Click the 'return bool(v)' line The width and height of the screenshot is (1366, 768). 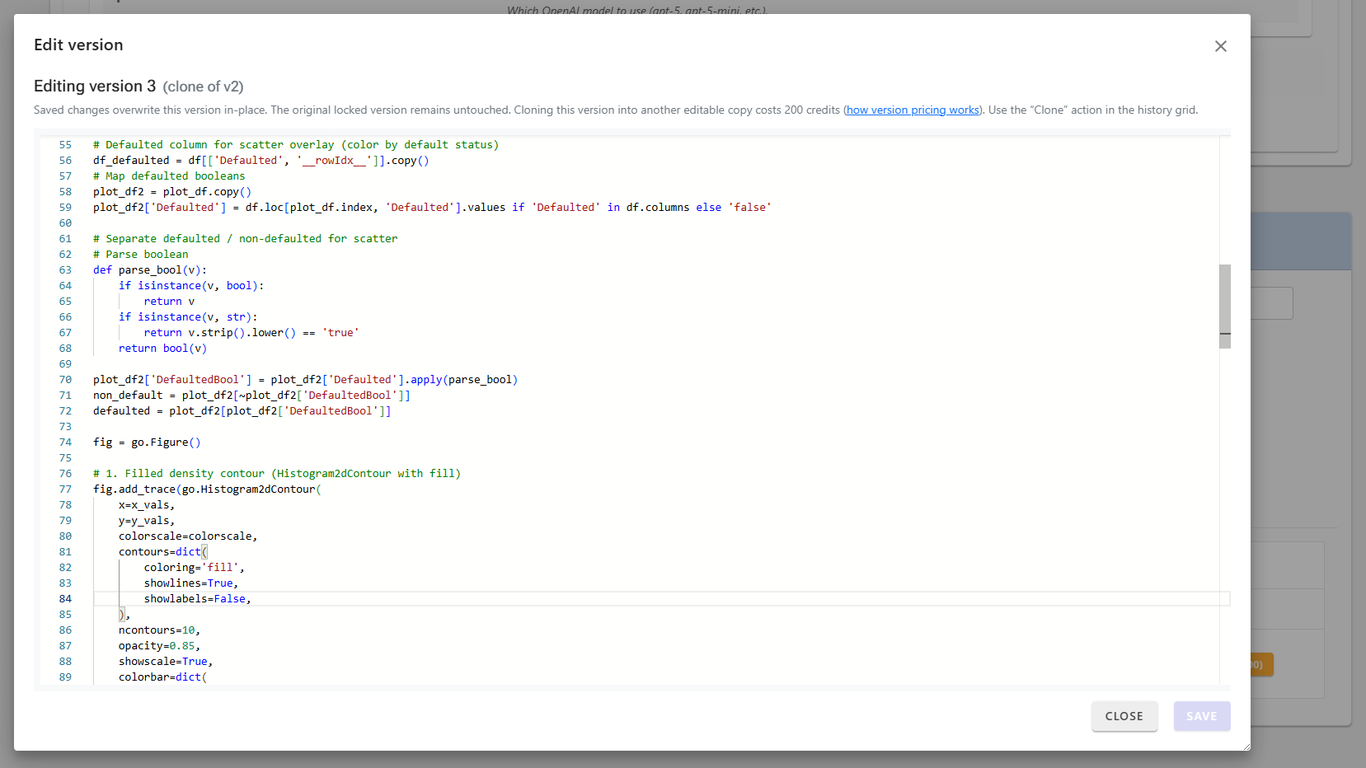[163, 348]
